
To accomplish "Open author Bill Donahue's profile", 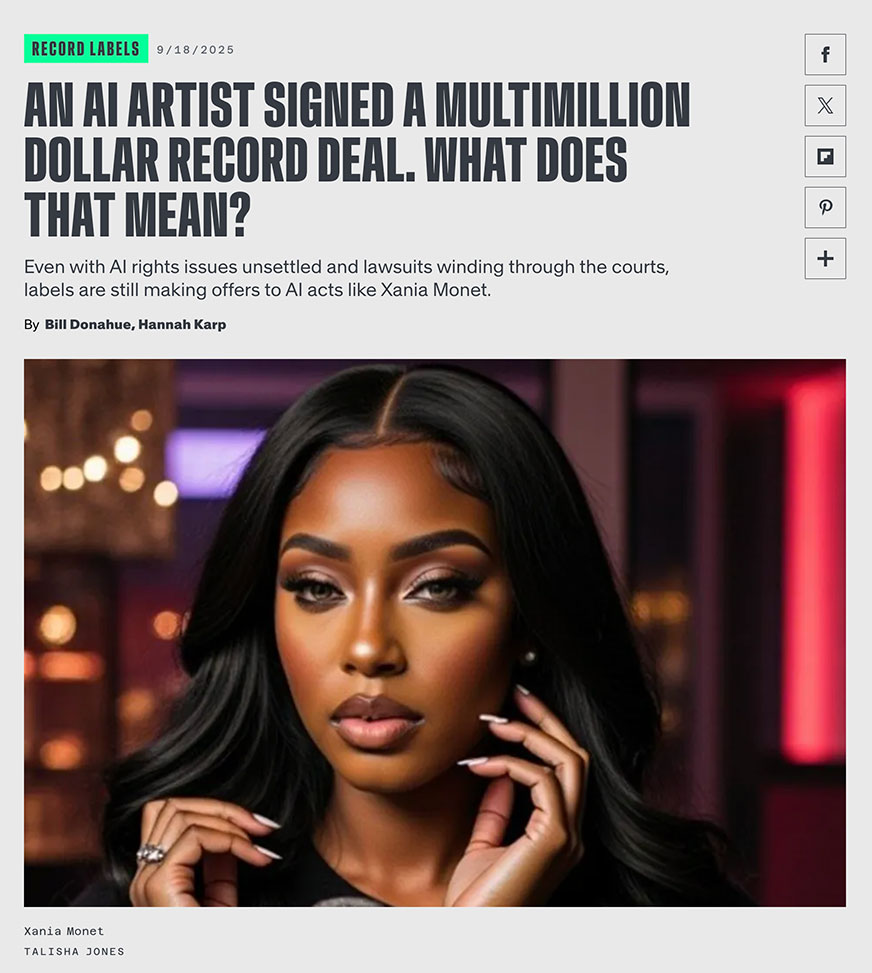I will click(x=88, y=325).
